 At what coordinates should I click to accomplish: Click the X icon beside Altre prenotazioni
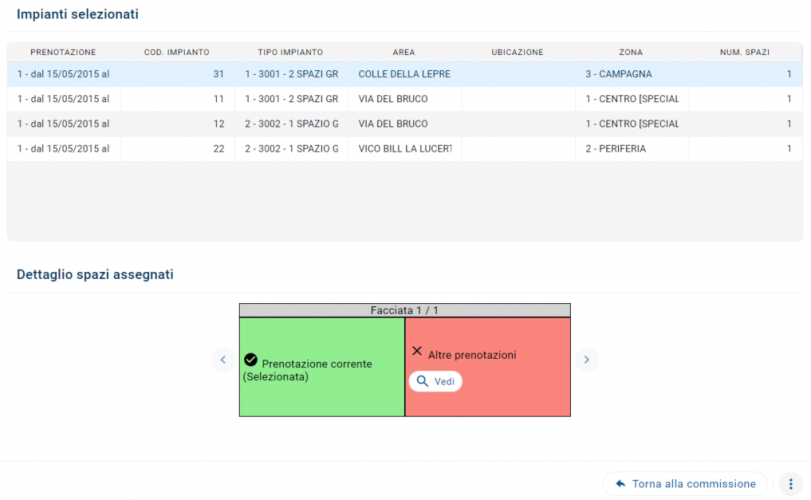tap(417, 352)
